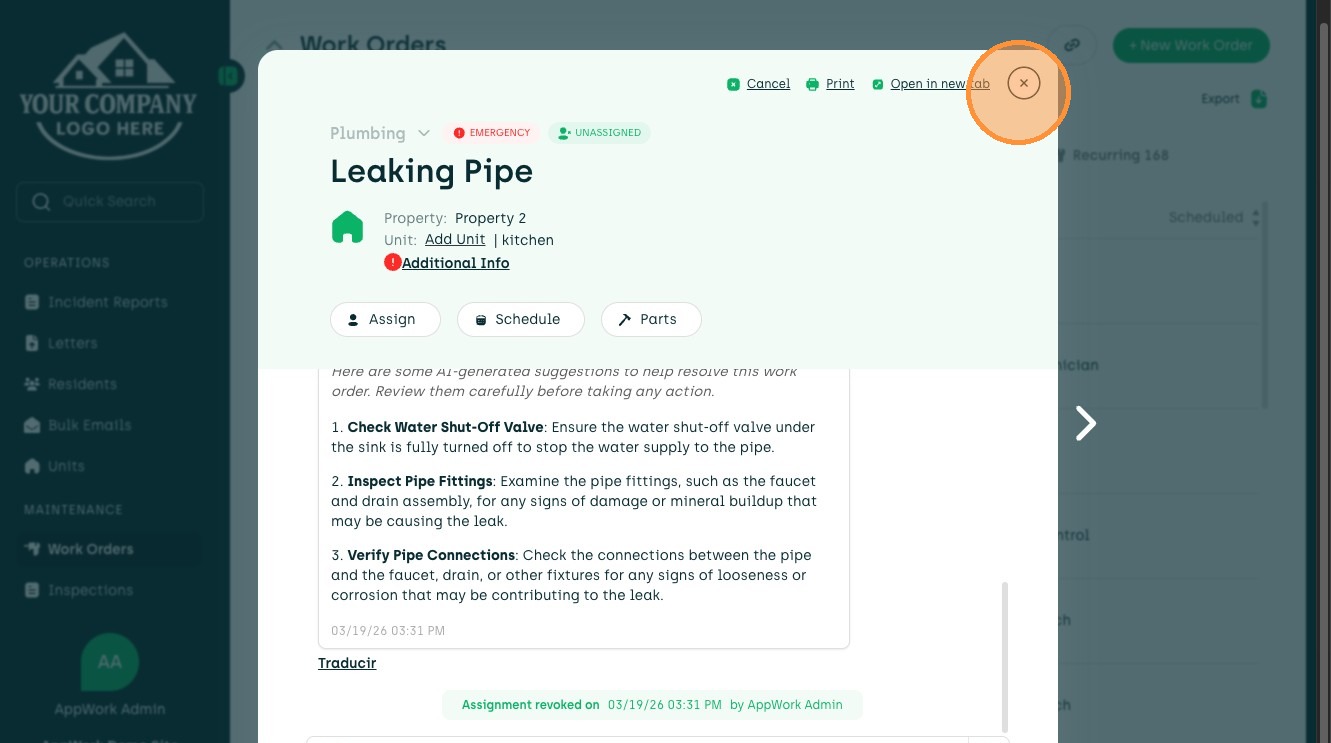Collapse the left sidebar toggle
The image size is (1331, 743).
pos(231,75)
